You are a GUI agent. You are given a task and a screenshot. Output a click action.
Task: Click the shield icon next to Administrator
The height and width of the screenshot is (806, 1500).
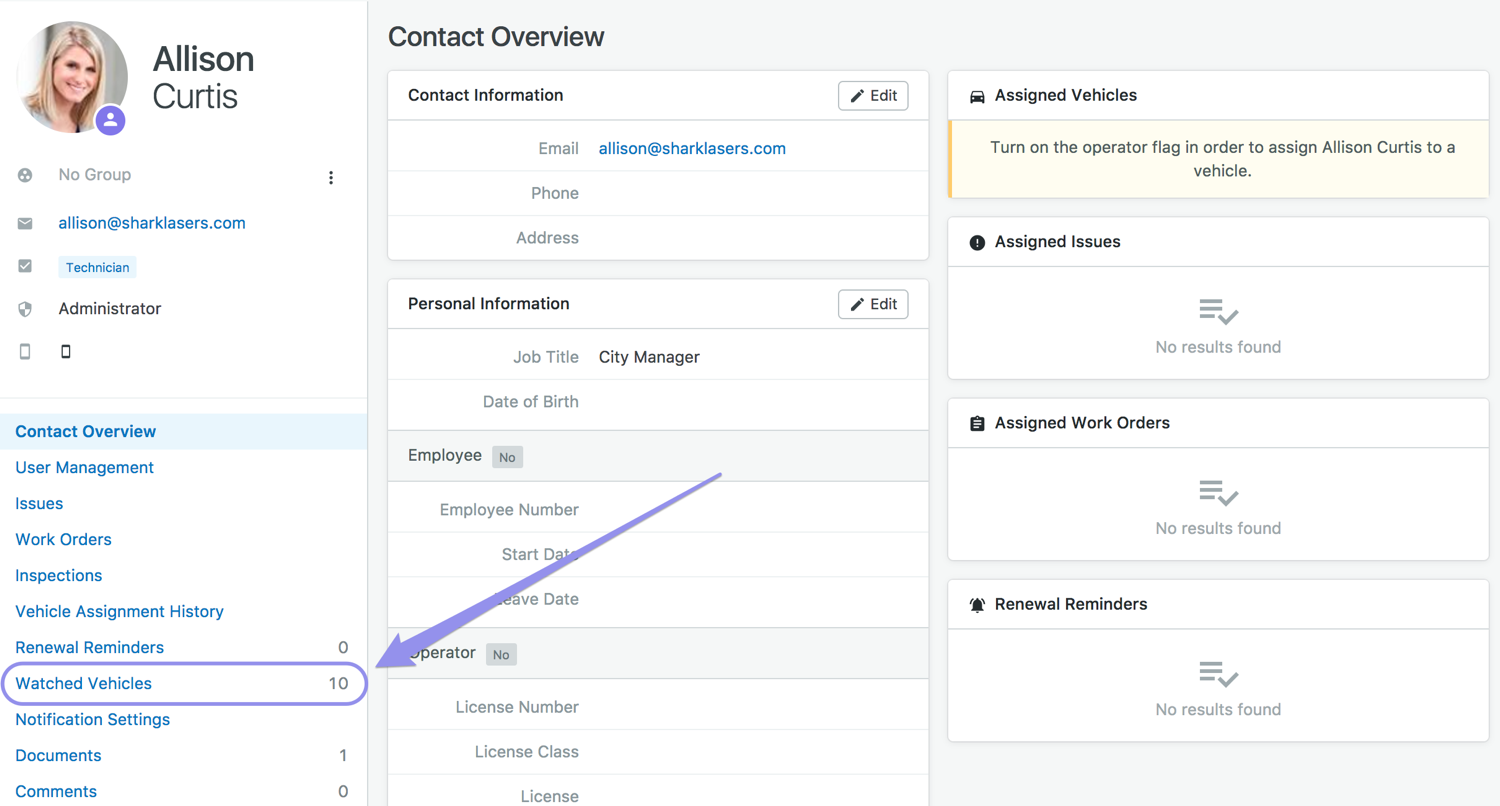click(x=25, y=309)
